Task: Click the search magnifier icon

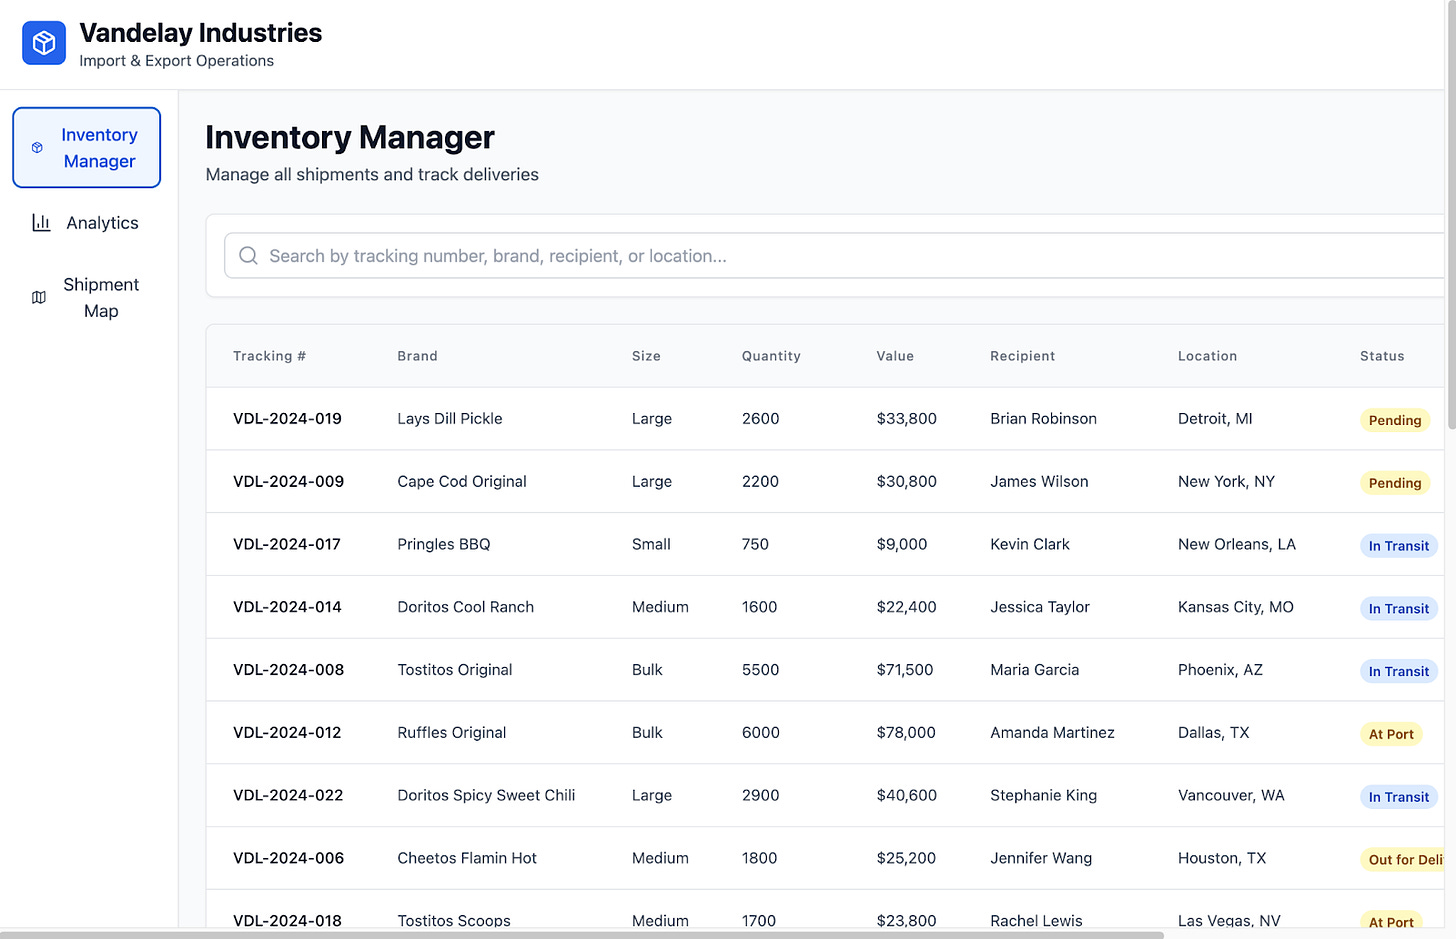Action: [249, 256]
